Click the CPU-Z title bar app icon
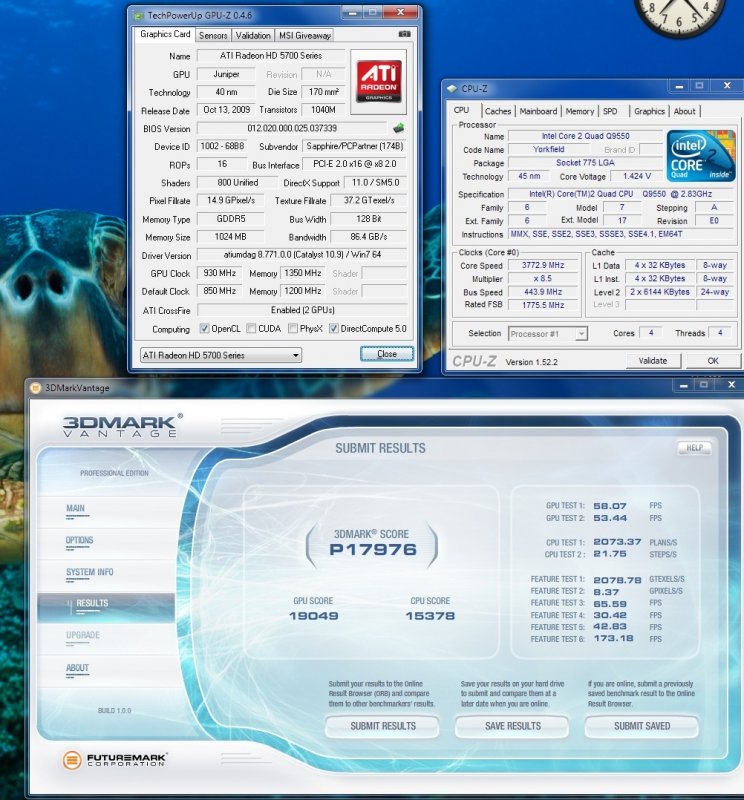The width and height of the screenshot is (744, 800). (452, 89)
